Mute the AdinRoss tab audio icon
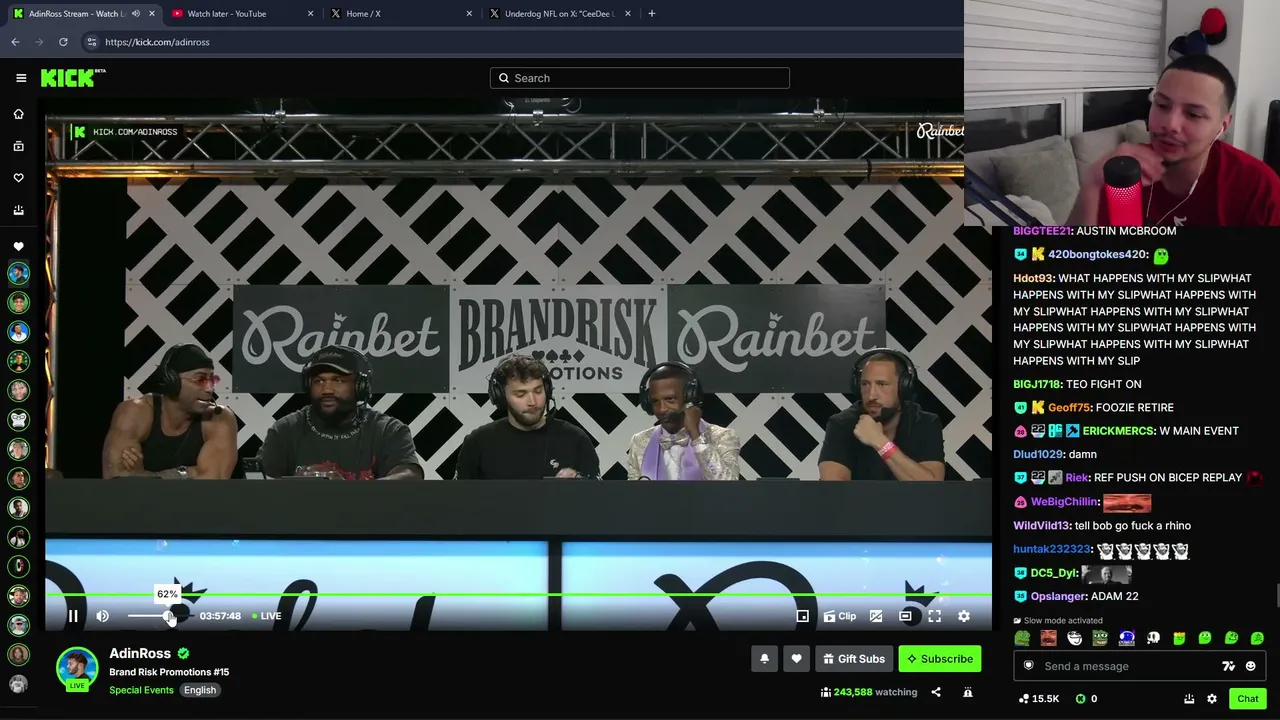 tap(136, 14)
